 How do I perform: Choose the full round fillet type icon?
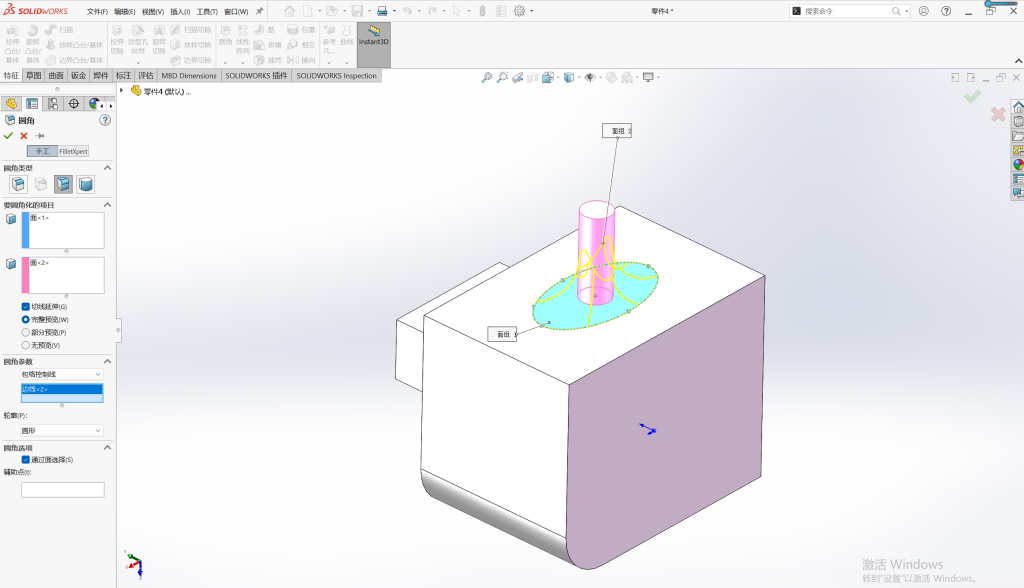click(86, 184)
